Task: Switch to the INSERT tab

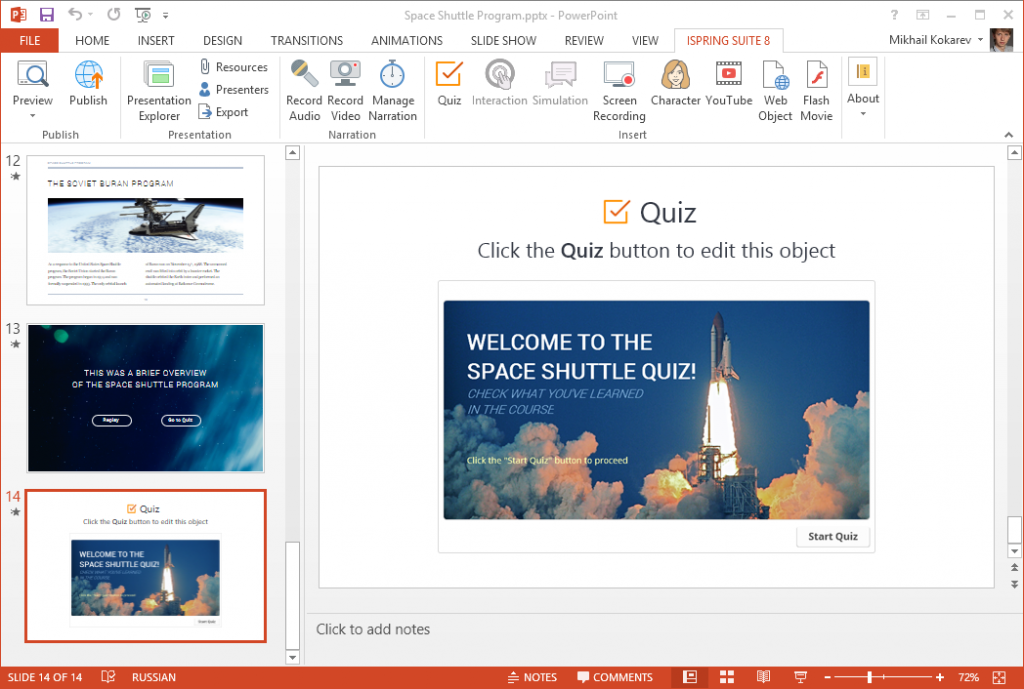Action: point(156,40)
